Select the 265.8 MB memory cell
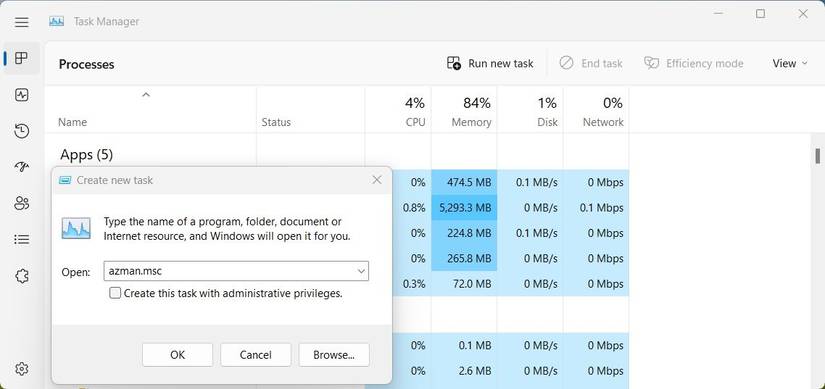The height and width of the screenshot is (389, 825). point(464,258)
